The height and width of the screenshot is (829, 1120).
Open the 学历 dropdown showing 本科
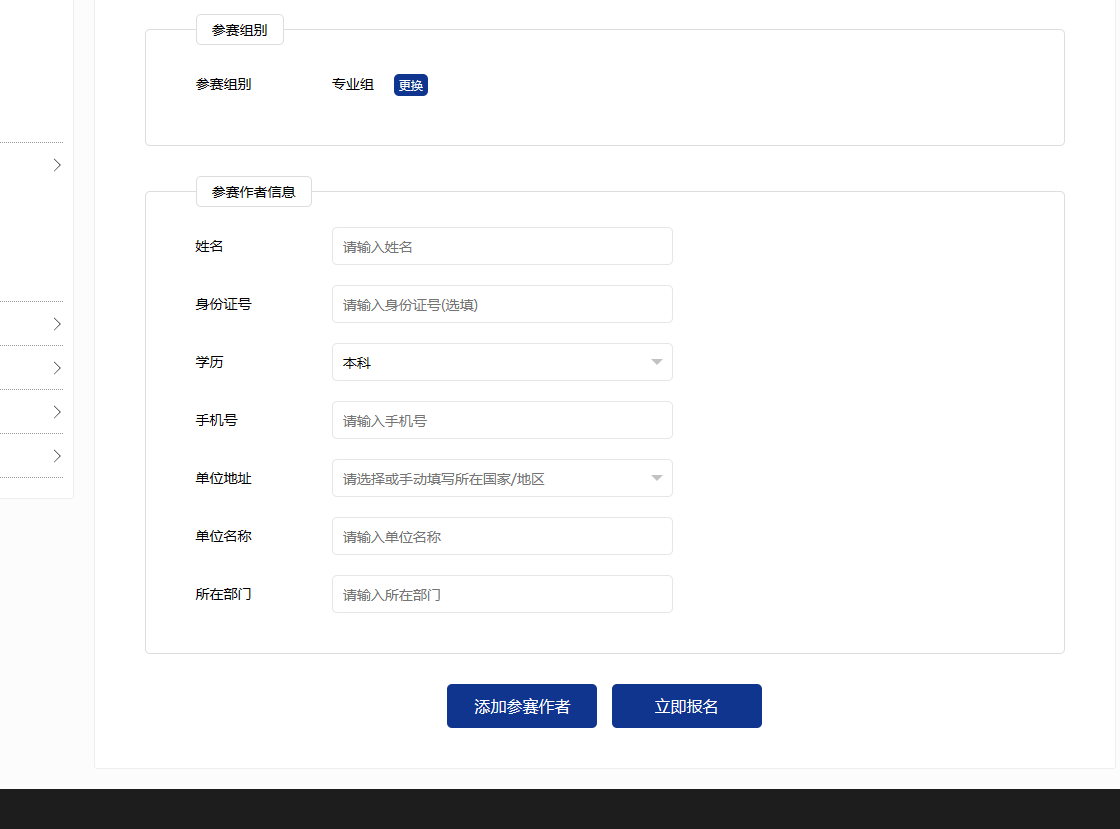(502, 362)
